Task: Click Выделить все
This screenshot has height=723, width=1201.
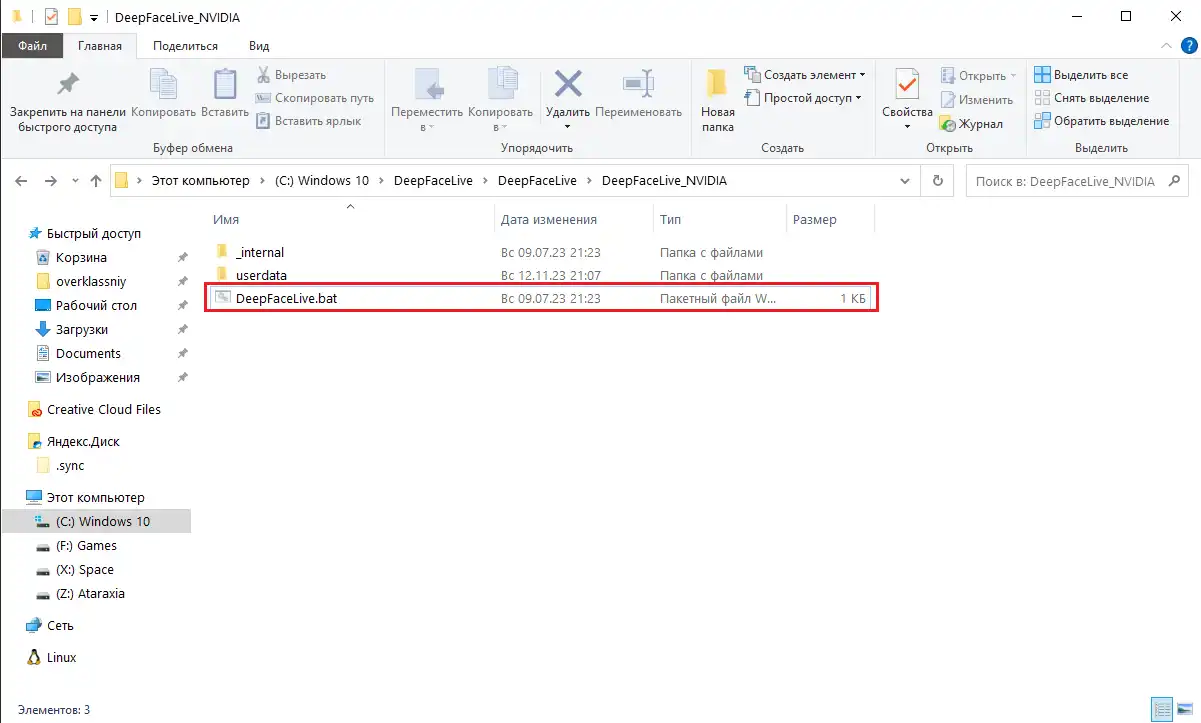Action: click(1080, 75)
